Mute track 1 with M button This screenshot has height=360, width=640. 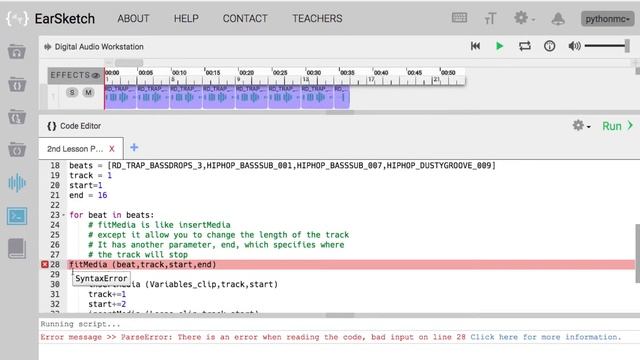click(x=88, y=93)
